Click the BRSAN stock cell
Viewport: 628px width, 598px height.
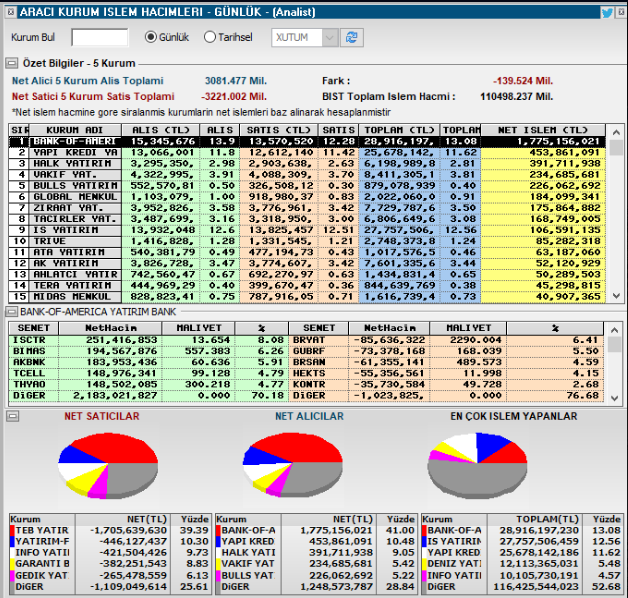318,362
